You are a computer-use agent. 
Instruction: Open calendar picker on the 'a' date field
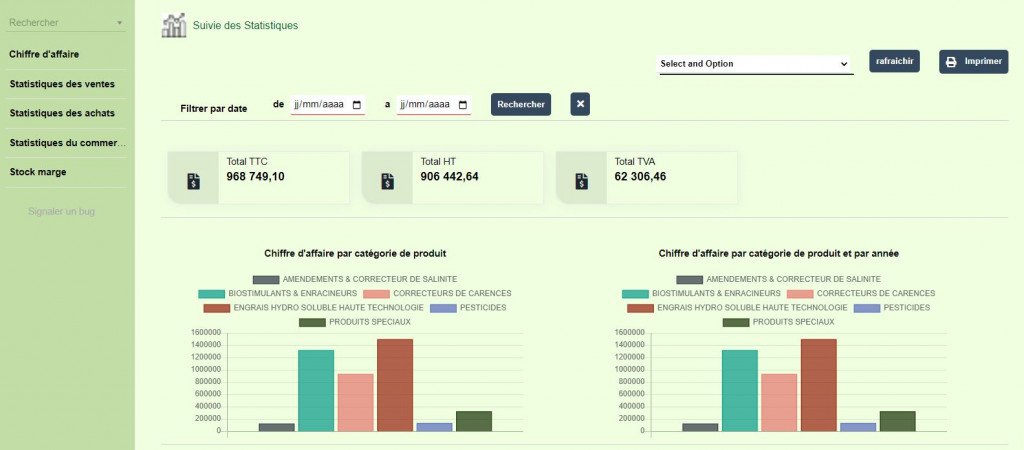pyautogui.click(x=463, y=104)
